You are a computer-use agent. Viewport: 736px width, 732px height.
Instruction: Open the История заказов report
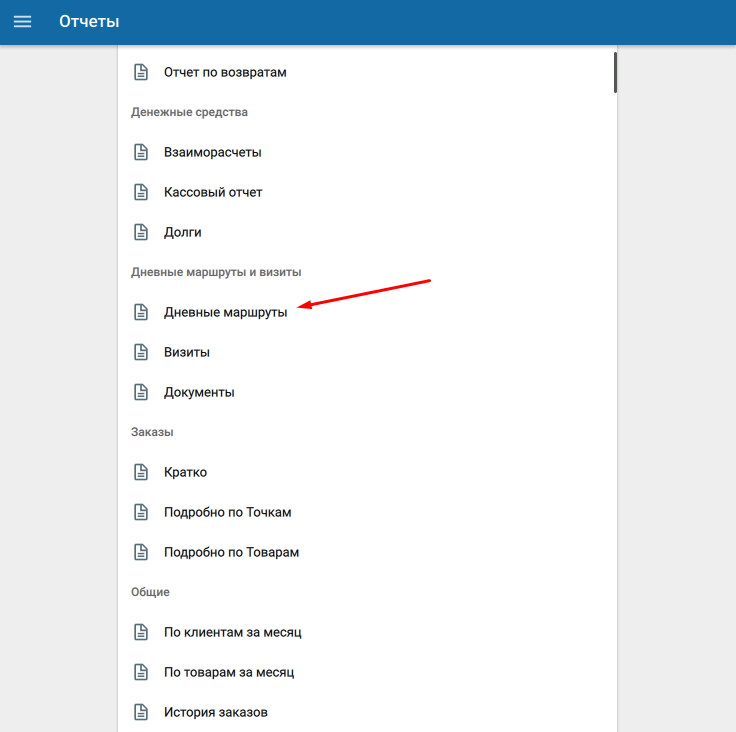[x=216, y=712]
